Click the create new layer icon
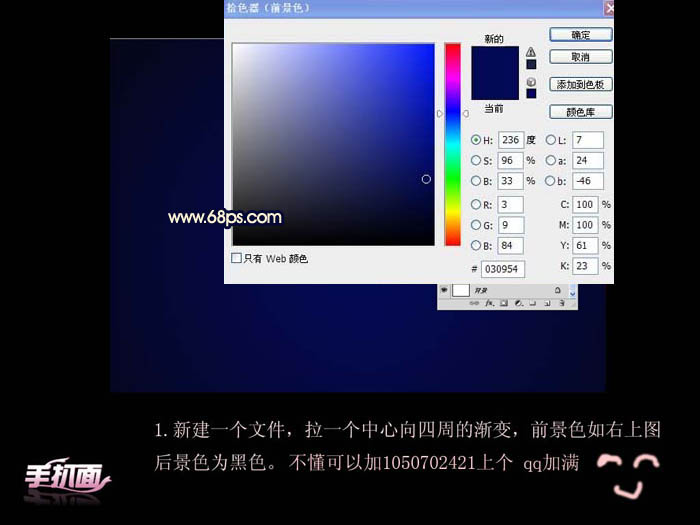The image size is (700, 525). [547, 303]
